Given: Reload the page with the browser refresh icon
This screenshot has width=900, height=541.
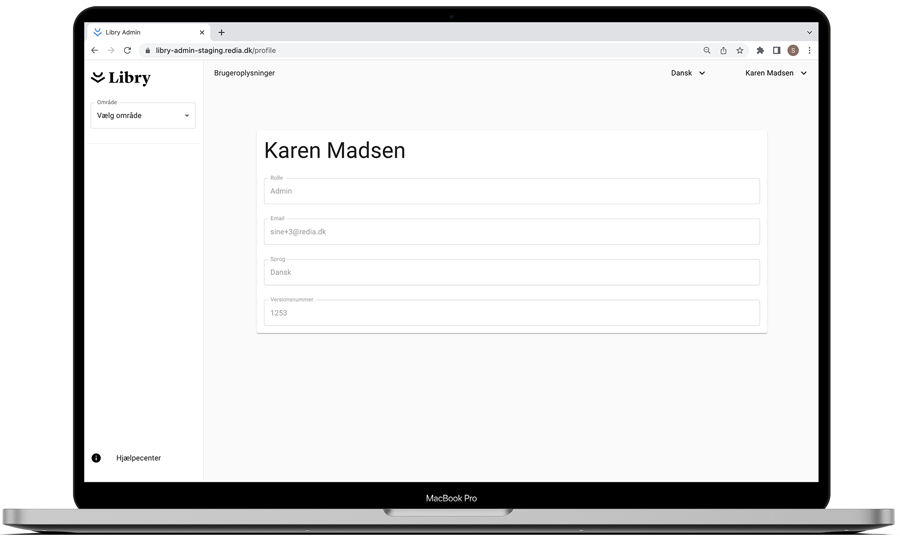Looking at the screenshot, I should point(127,50).
